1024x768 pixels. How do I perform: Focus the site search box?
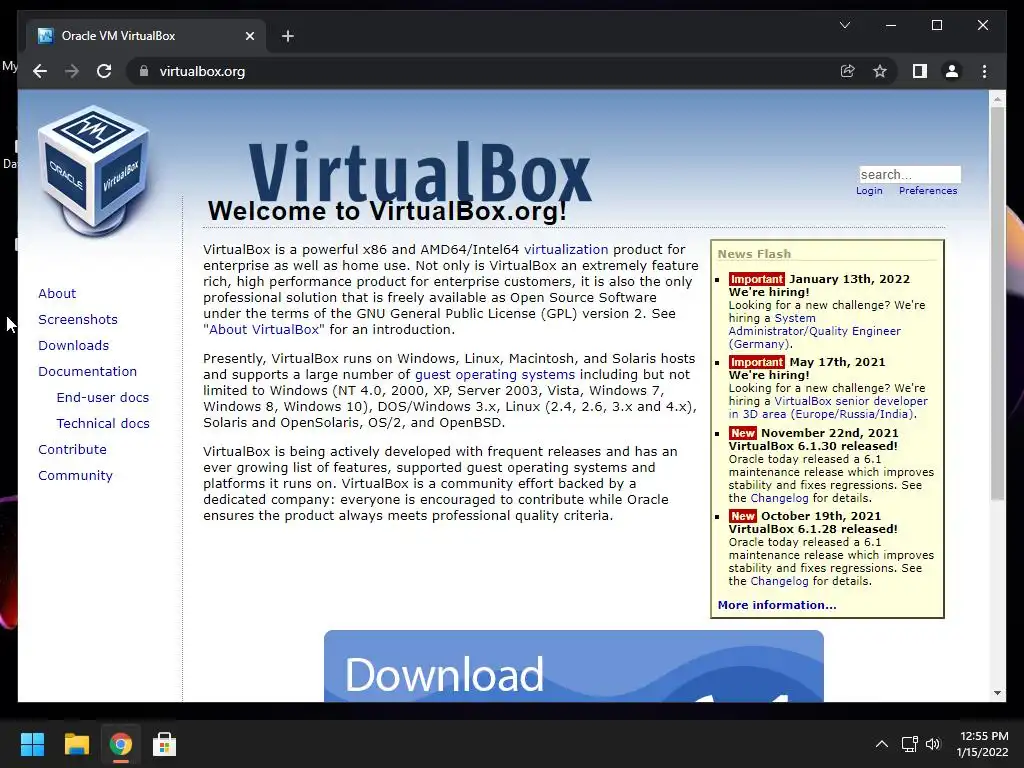(910, 174)
